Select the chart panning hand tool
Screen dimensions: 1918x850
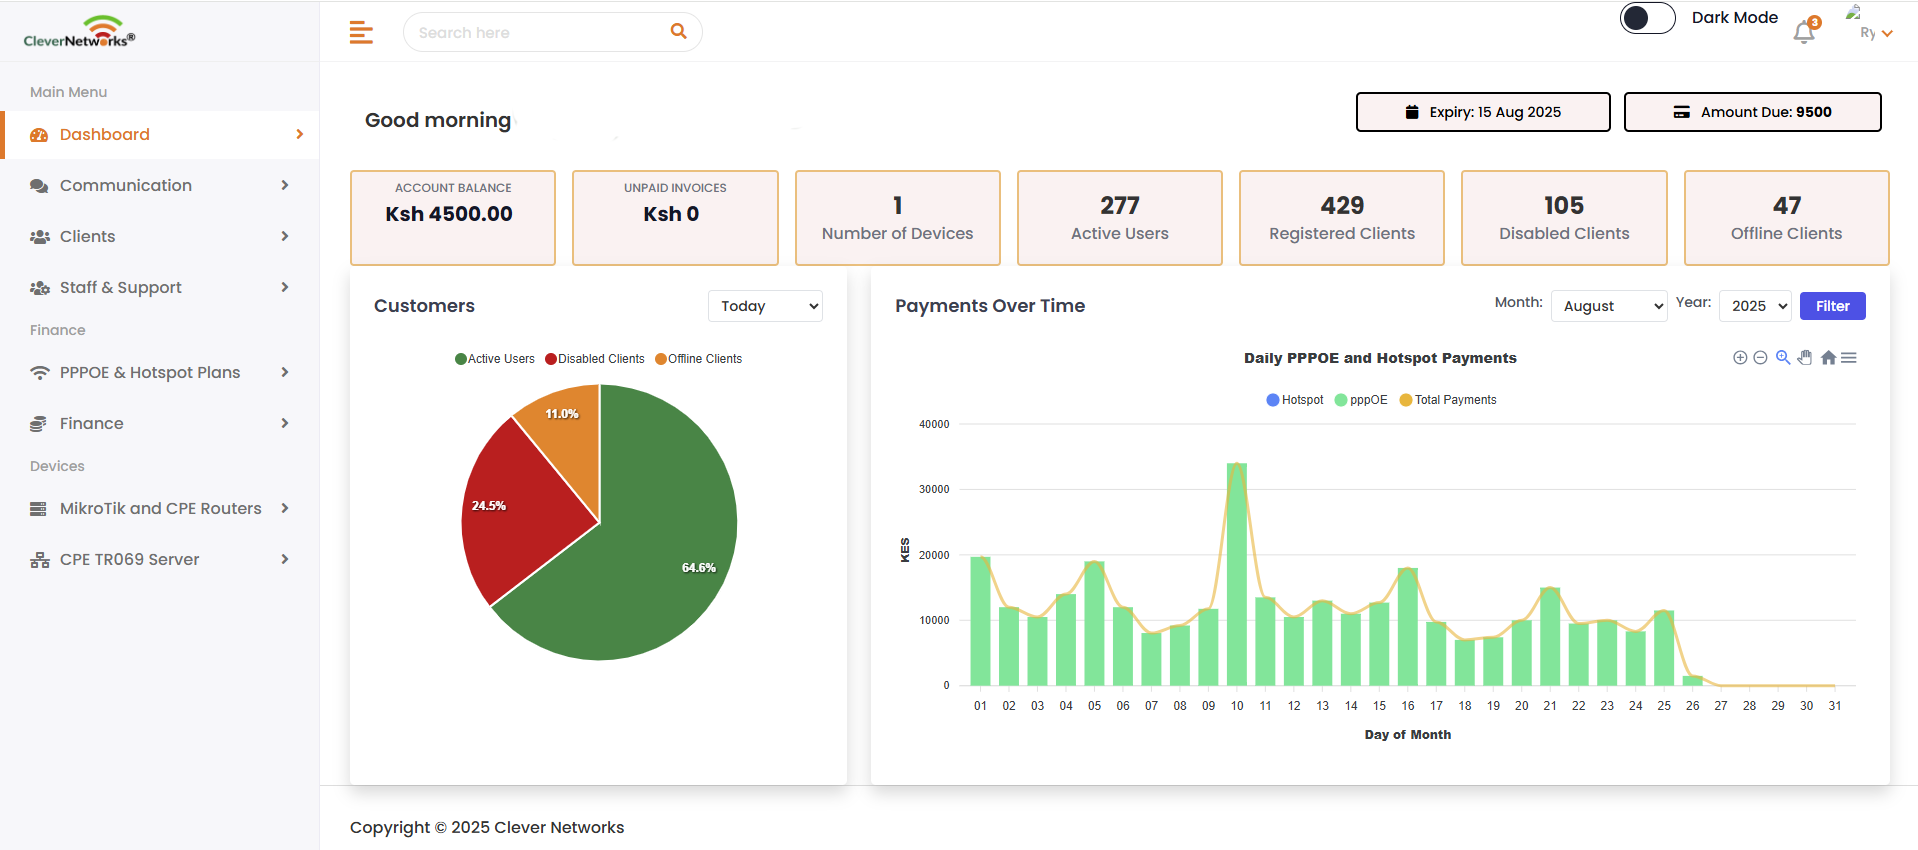(x=1805, y=358)
